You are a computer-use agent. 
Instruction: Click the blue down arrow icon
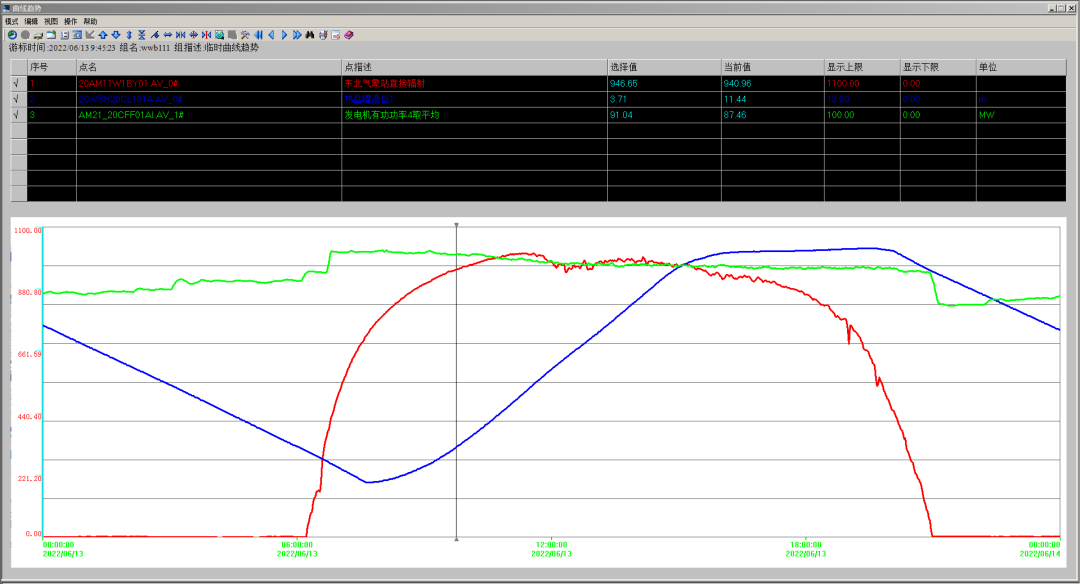click(x=116, y=34)
